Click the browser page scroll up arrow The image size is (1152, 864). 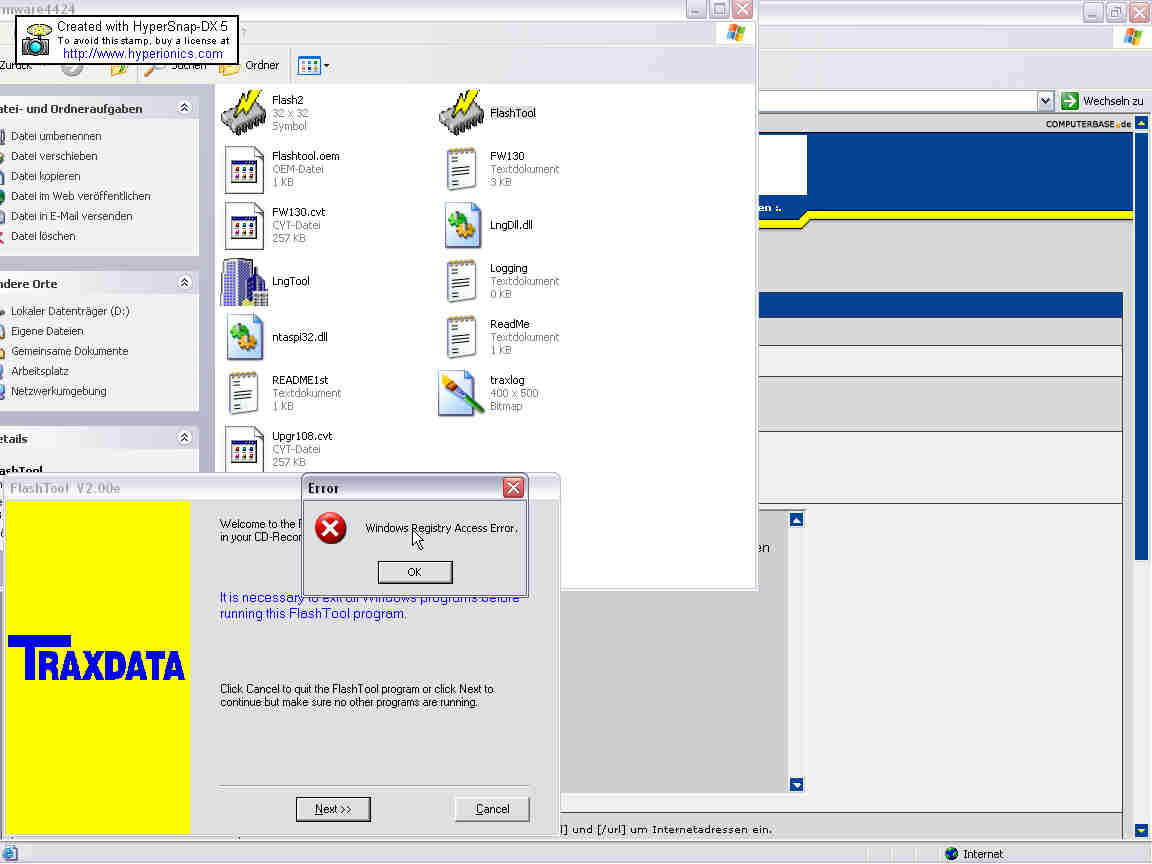coord(1141,123)
